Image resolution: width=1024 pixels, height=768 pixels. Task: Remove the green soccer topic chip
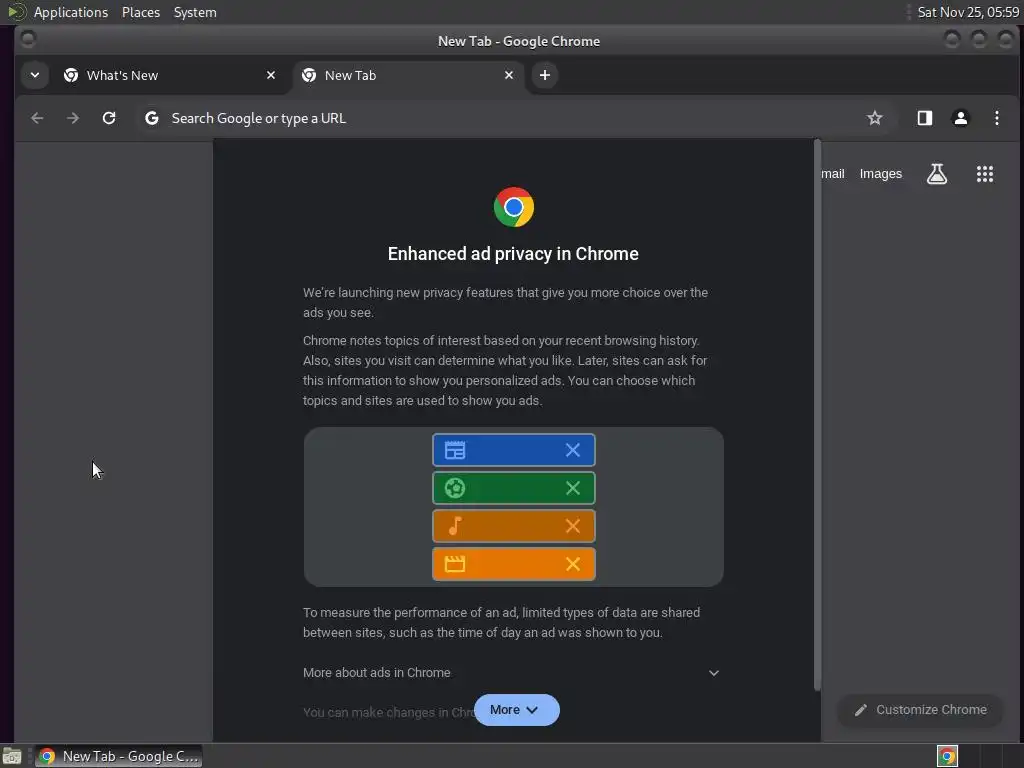tap(573, 488)
